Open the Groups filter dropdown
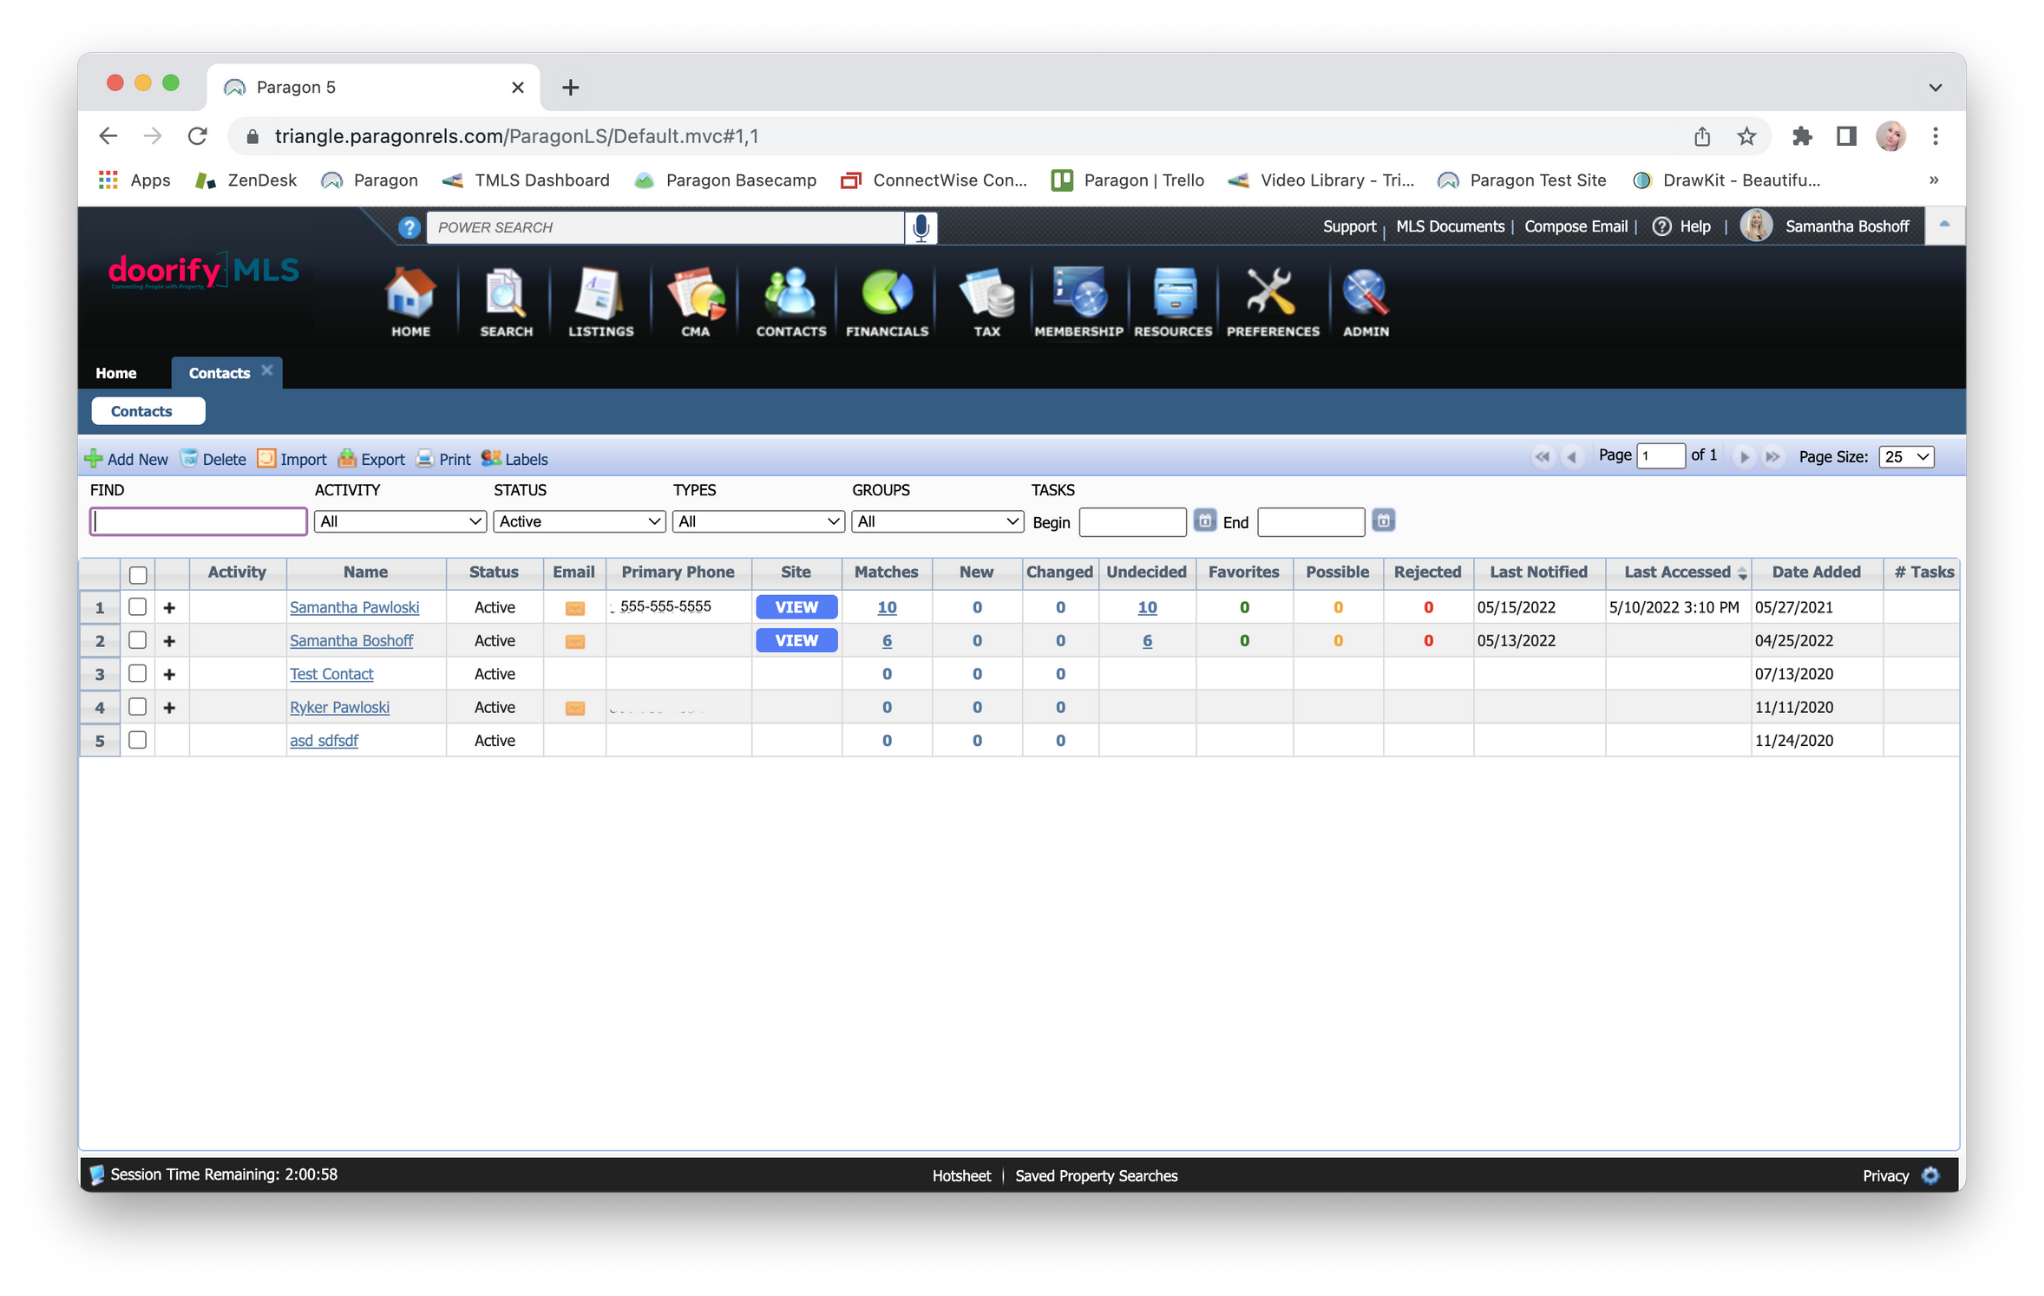 [937, 521]
